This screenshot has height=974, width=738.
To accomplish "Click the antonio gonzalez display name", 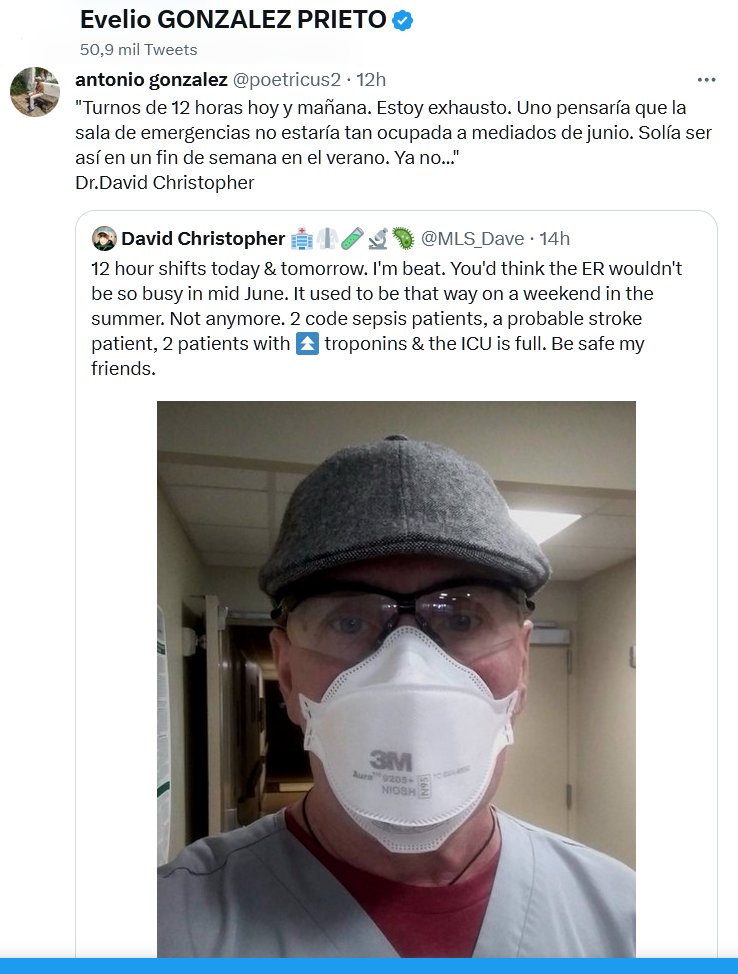I will pyautogui.click(x=151, y=80).
